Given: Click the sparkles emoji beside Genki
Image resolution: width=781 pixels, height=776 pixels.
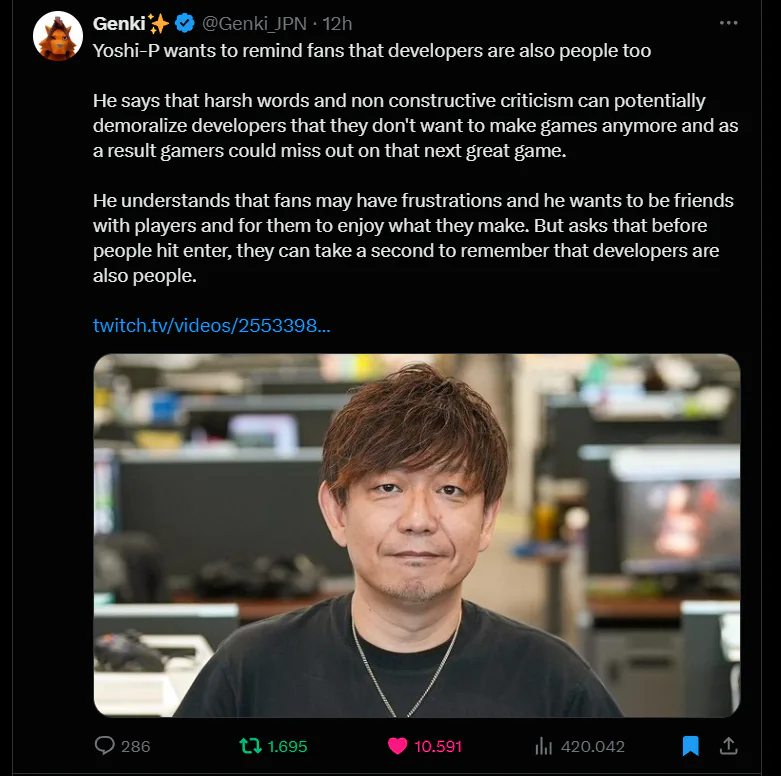Looking at the screenshot, I should coord(158,23).
